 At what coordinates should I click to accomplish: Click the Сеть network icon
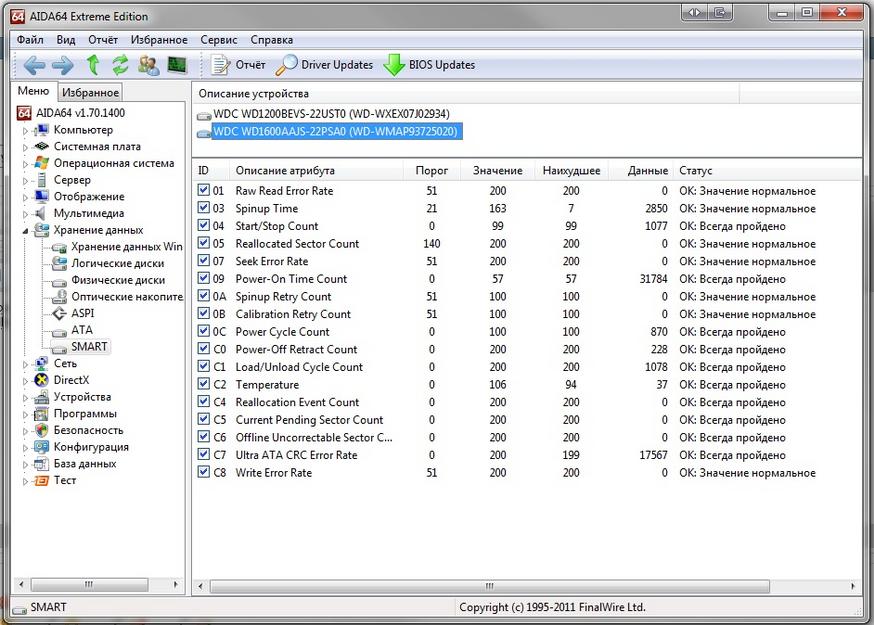point(41,364)
